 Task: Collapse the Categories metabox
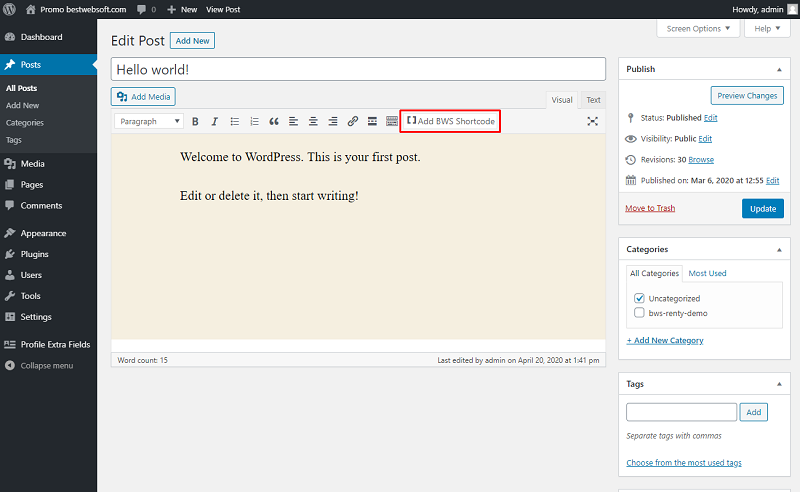[x=779, y=250]
